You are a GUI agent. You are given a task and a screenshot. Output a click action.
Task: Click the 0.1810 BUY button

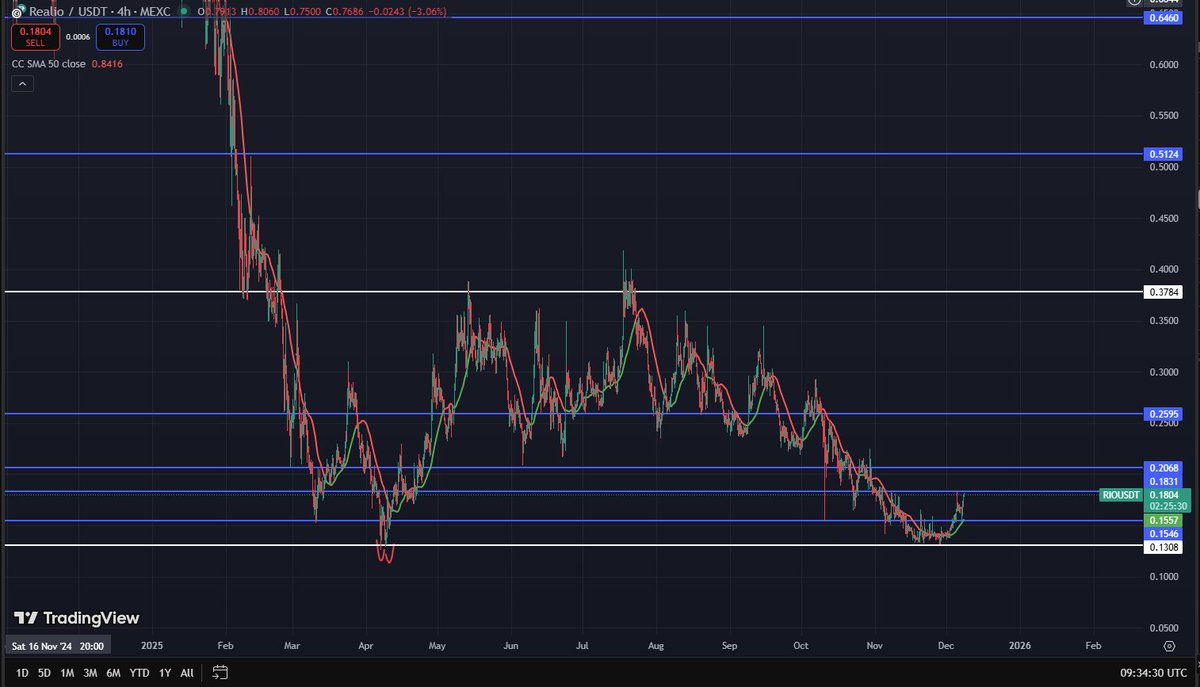(121, 37)
